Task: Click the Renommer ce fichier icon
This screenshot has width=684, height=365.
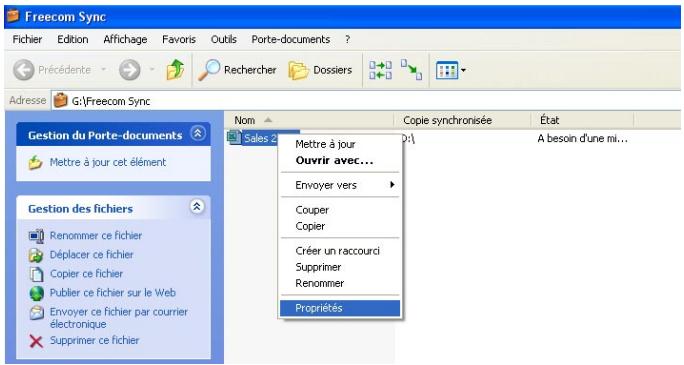Action: [x=36, y=236]
